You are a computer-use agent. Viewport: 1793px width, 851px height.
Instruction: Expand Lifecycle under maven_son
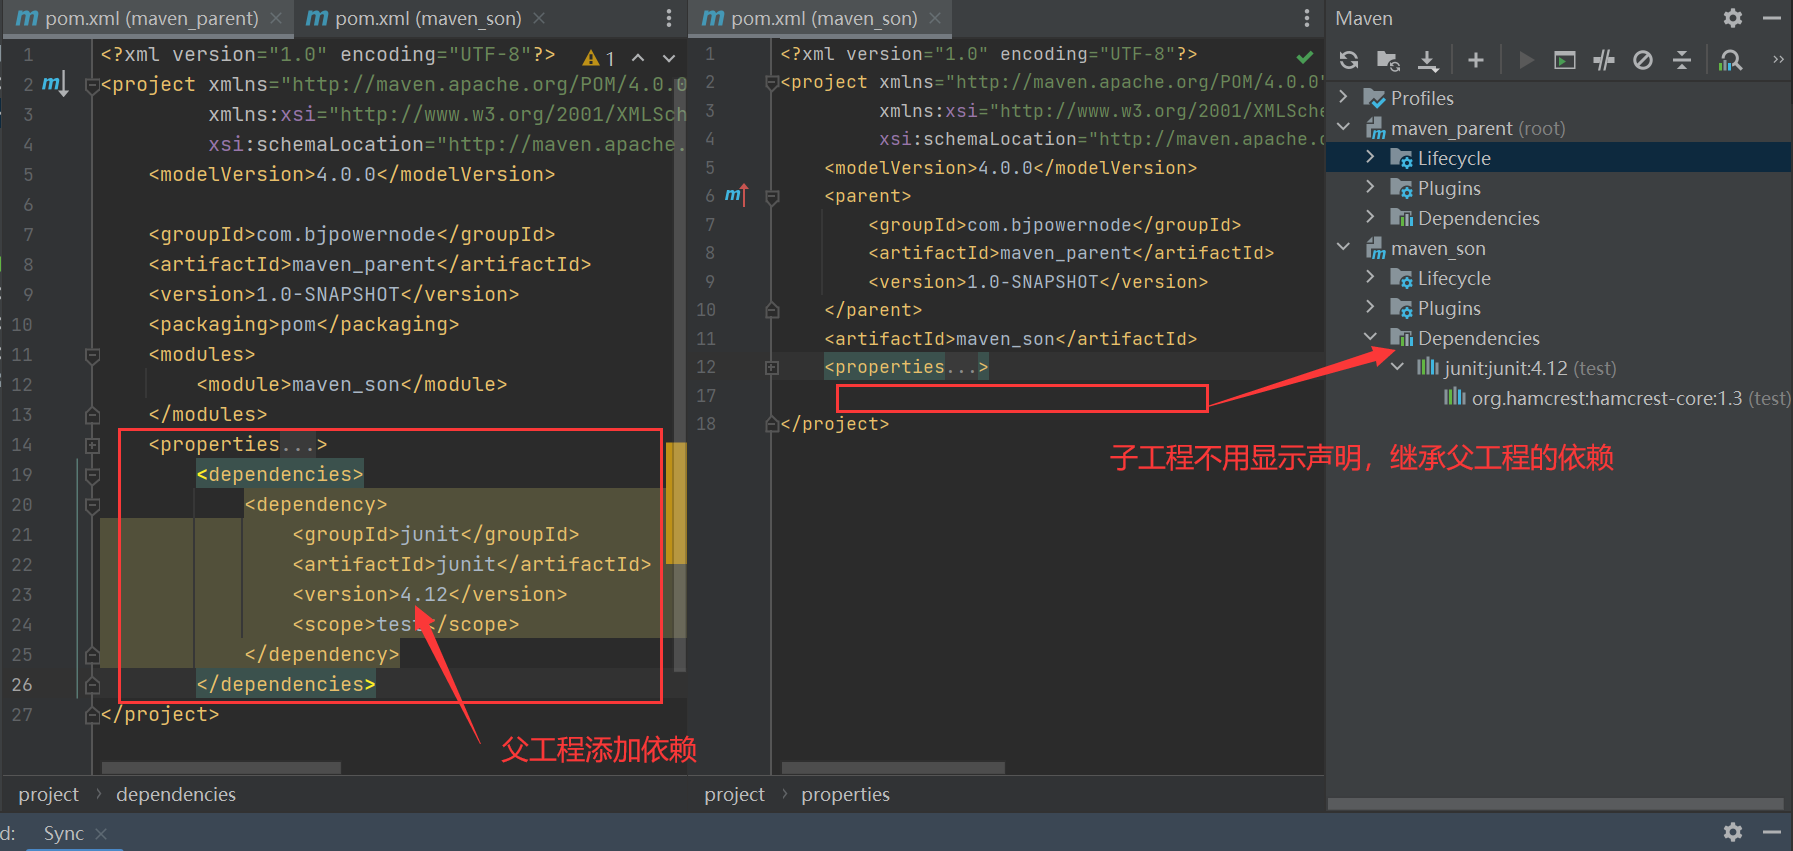pyautogui.click(x=1370, y=277)
